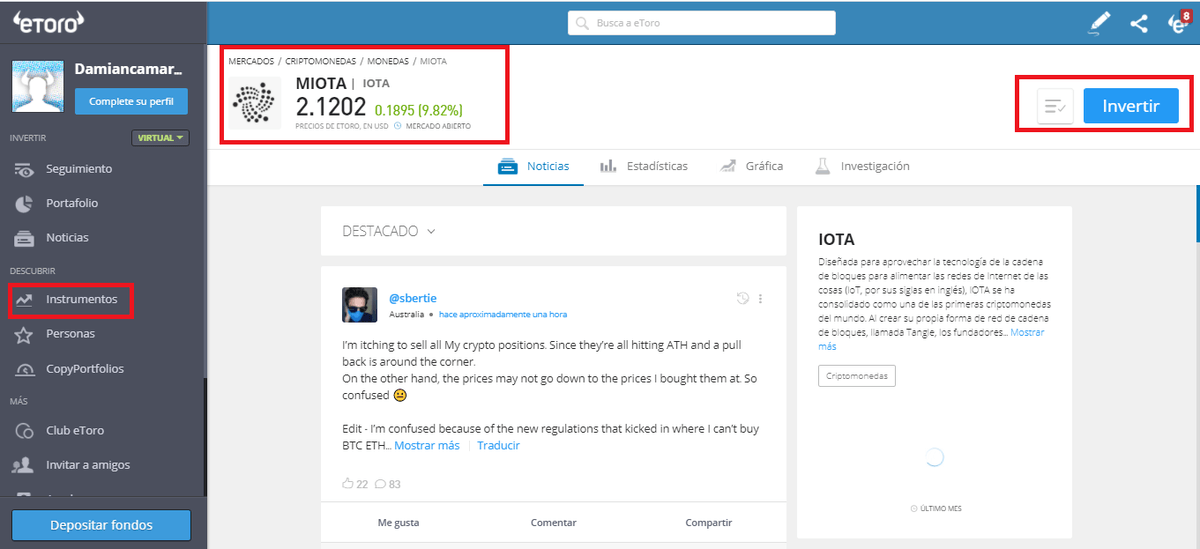Click Criptomonedas tag in IOTA panel
Screen dimensions: 1200x549
coord(856,376)
